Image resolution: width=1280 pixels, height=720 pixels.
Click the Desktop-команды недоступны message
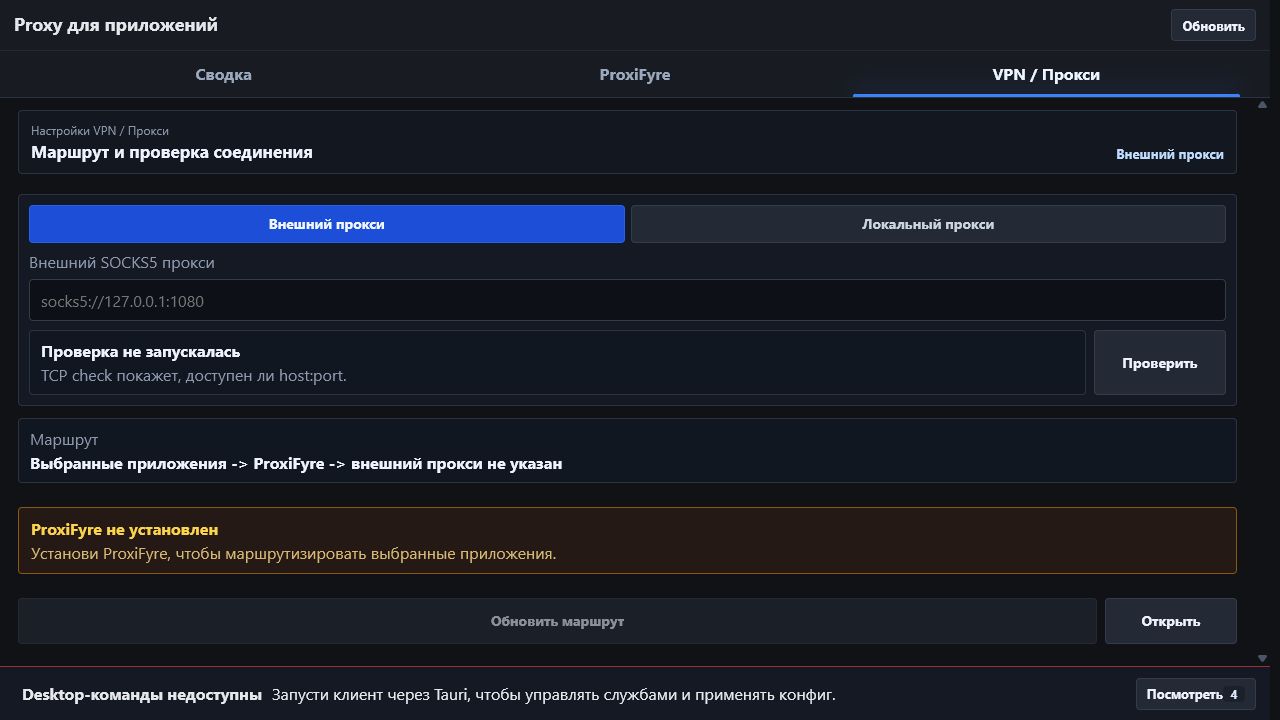click(x=142, y=695)
